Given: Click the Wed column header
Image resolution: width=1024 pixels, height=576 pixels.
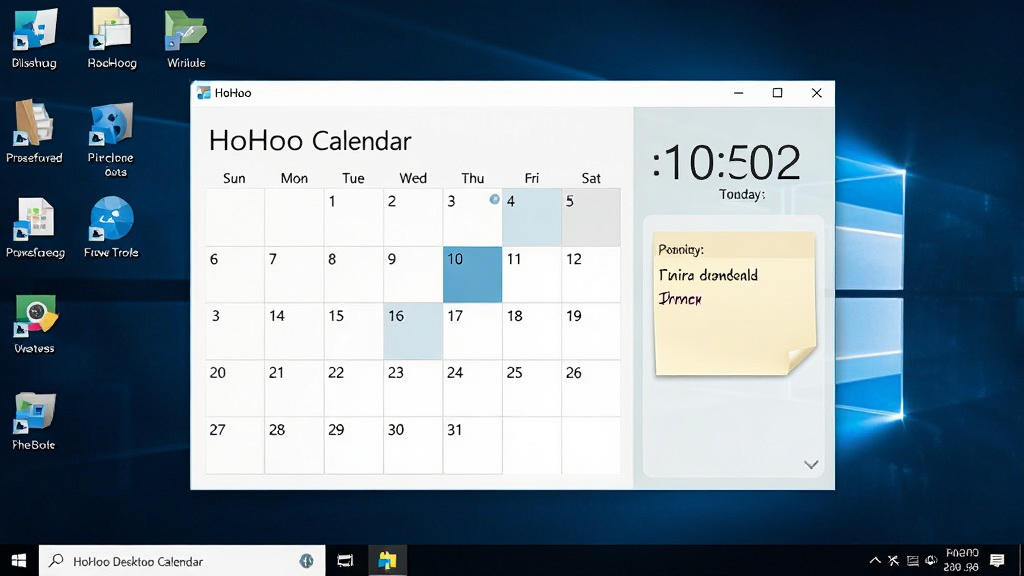Looking at the screenshot, I should [413, 178].
